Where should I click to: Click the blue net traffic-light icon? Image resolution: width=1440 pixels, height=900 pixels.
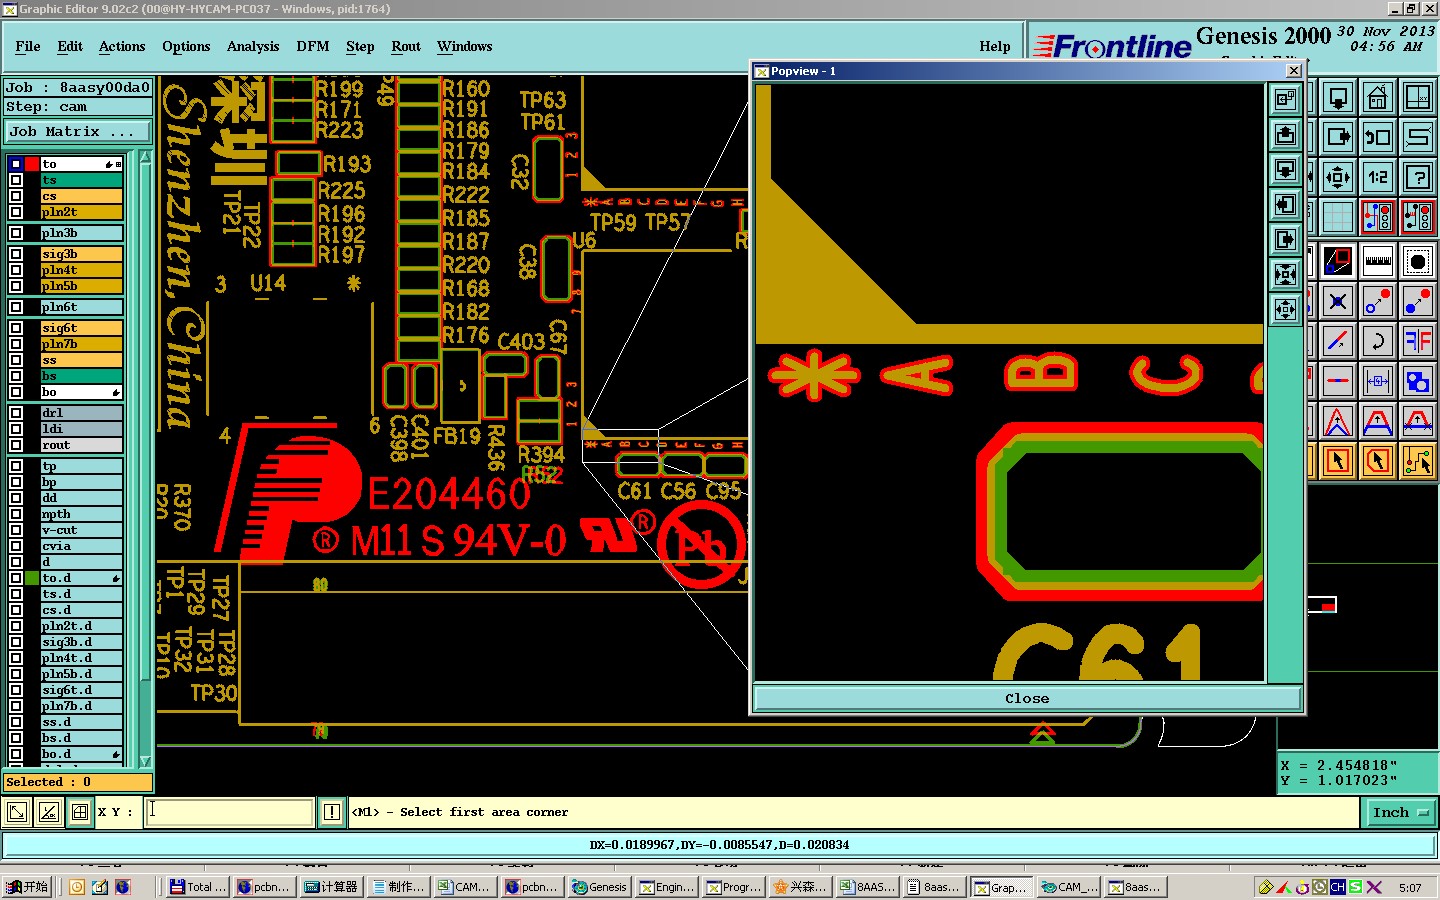pos(1378,216)
